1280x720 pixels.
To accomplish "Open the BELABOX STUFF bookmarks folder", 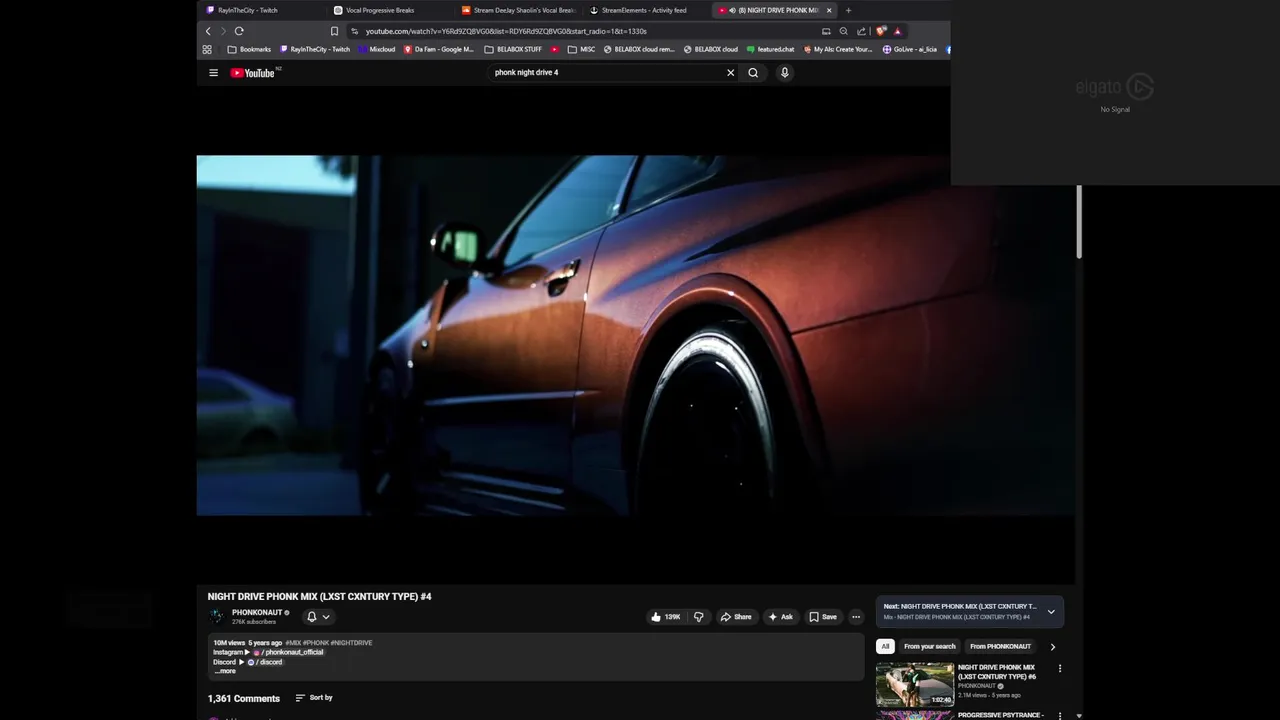I will (x=513, y=49).
